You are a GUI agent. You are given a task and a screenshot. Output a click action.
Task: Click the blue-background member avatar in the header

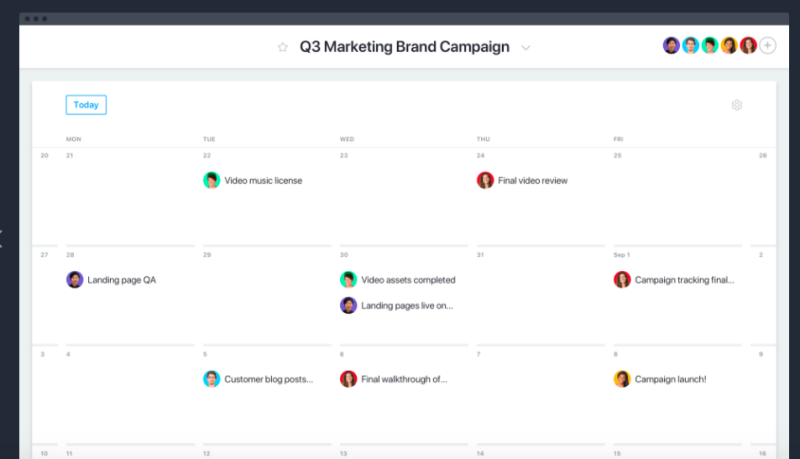[x=691, y=45]
